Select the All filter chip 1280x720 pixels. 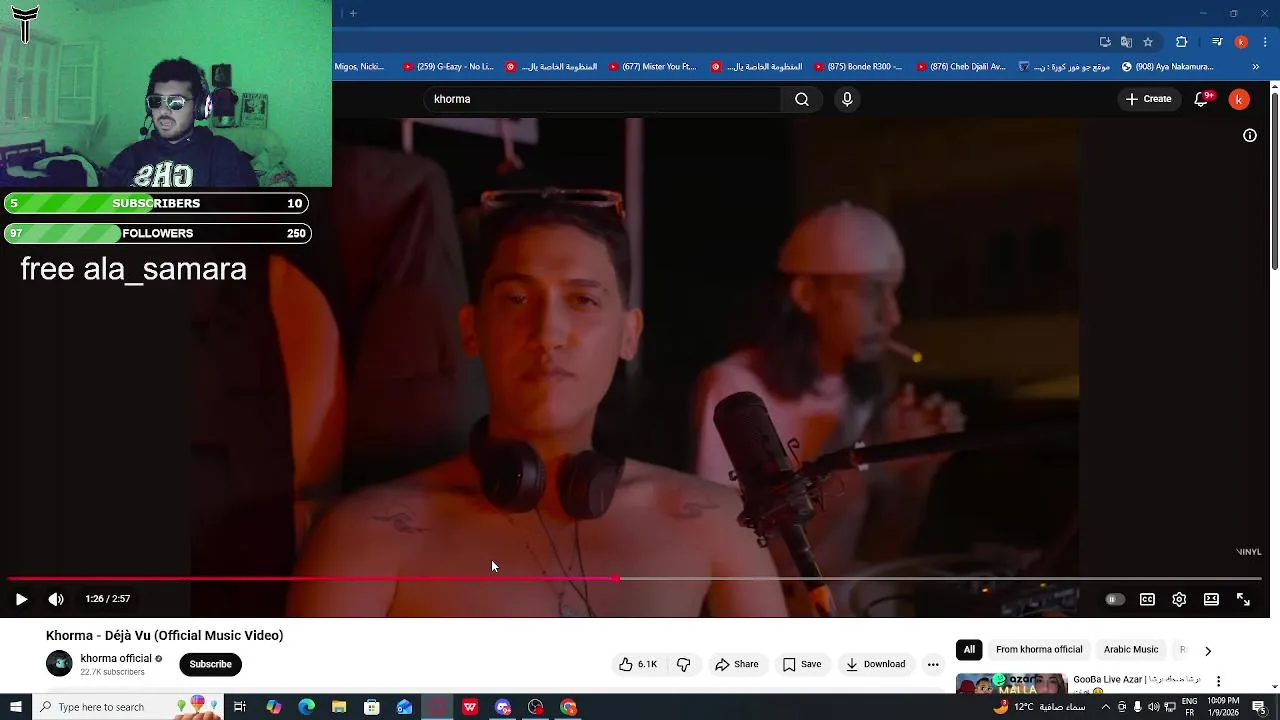(x=969, y=650)
